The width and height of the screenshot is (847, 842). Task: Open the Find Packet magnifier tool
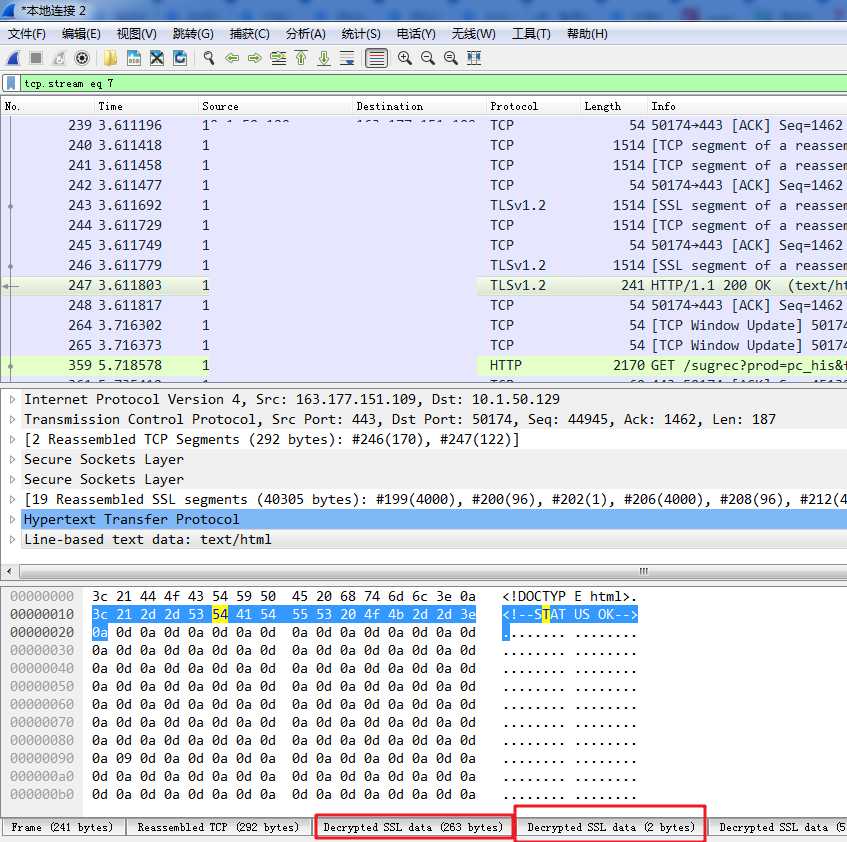tap(209, 58)
